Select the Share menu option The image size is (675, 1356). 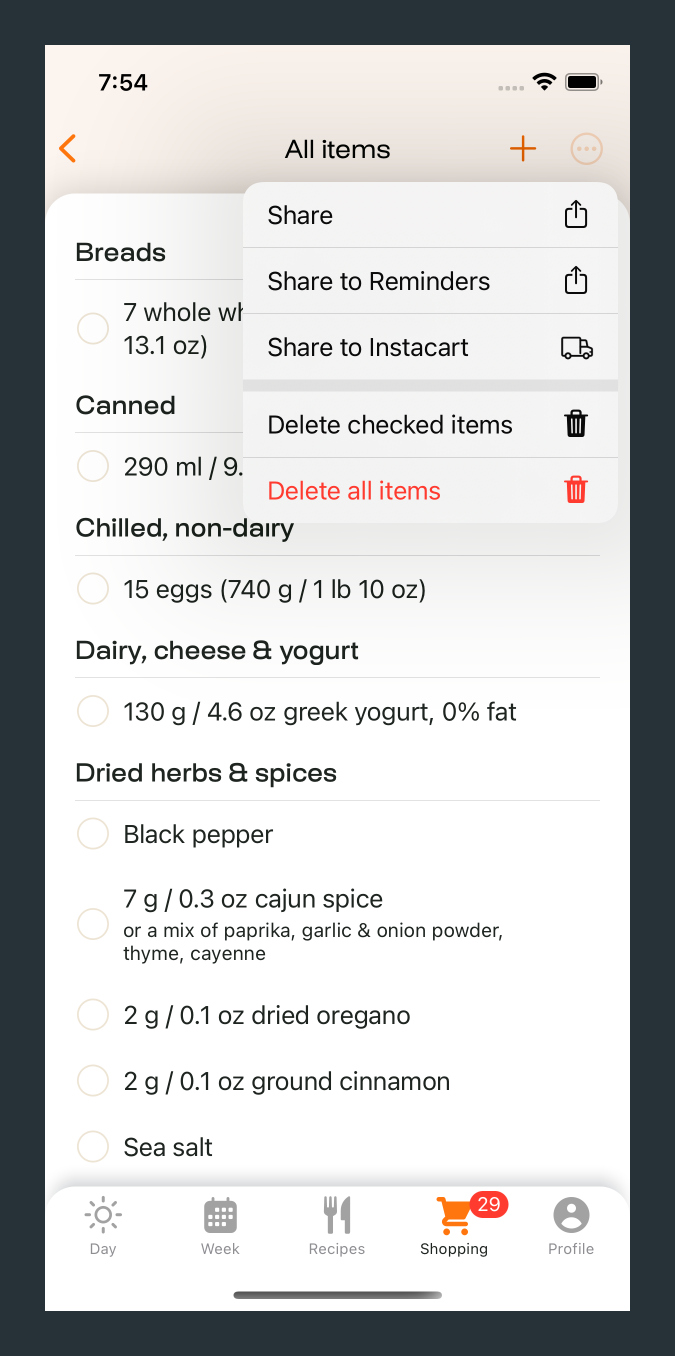[x=430, y=215]
